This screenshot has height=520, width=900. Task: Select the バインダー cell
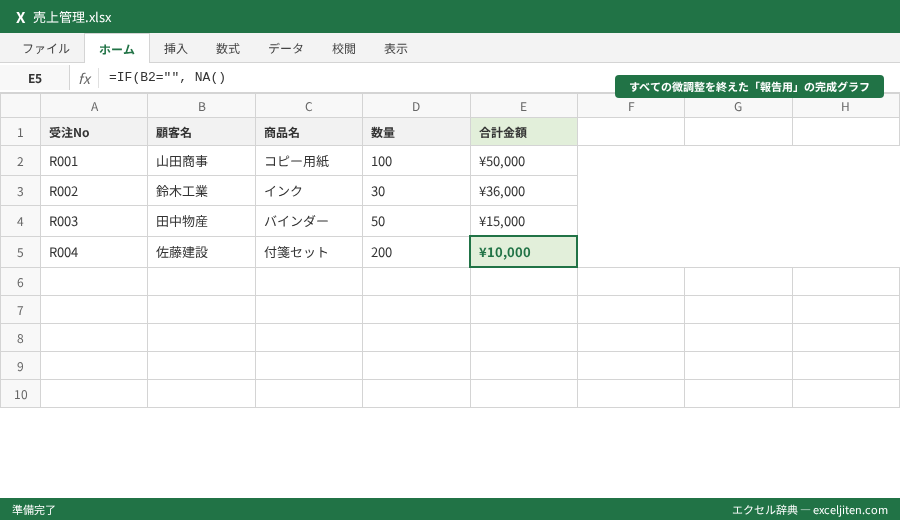pos(309,221)
